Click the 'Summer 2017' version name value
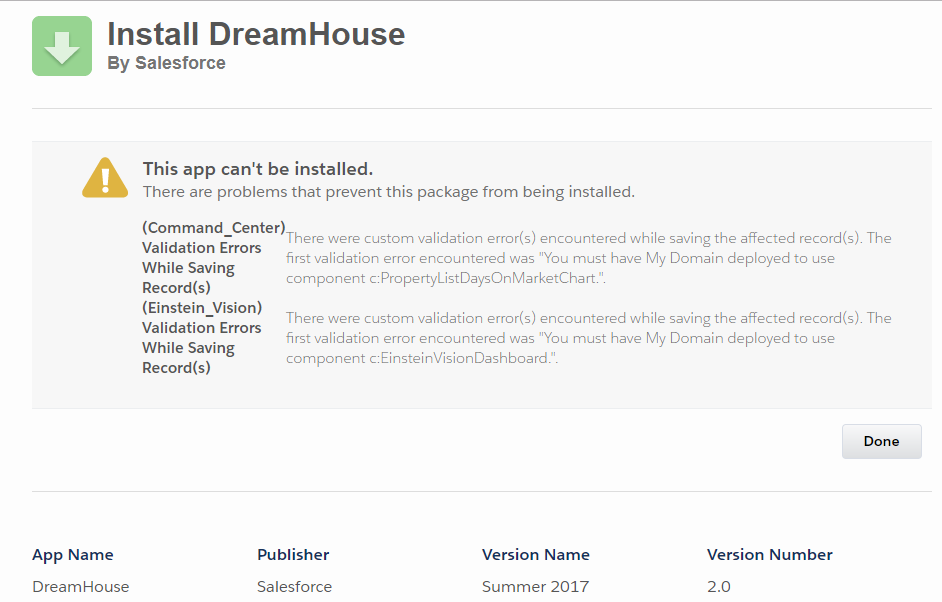This screenshot has width=942, height=602. (x=535, y=586)
